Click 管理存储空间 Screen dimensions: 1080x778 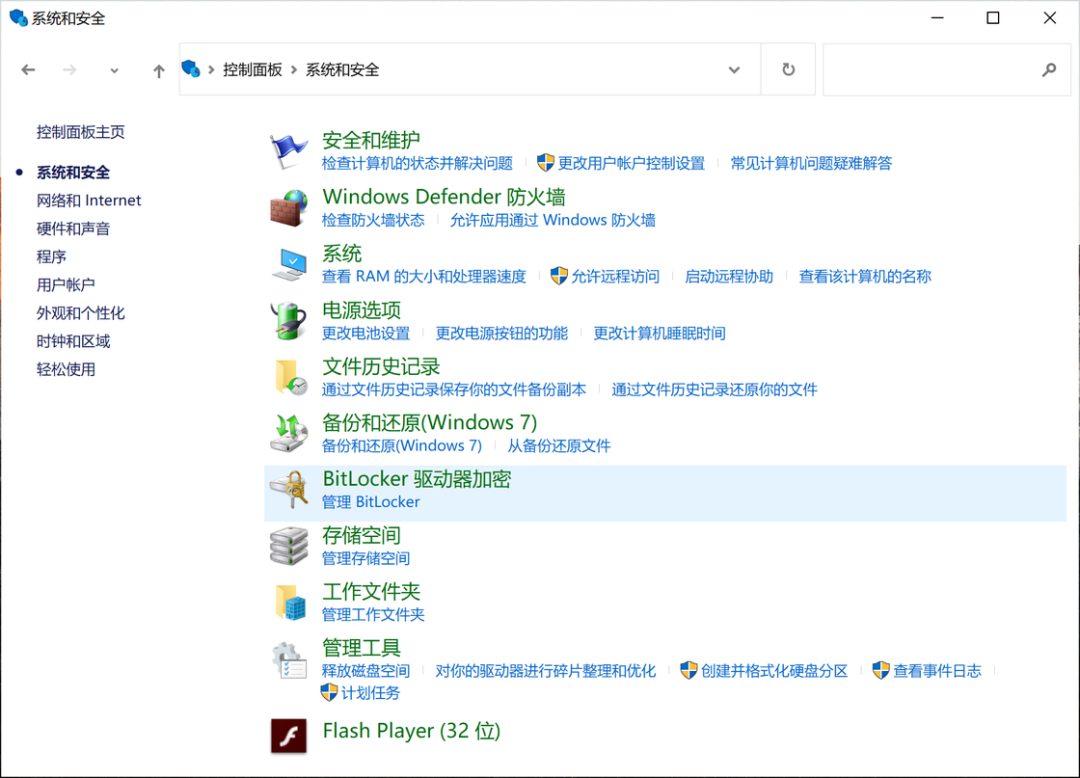[x=366, y=558]
